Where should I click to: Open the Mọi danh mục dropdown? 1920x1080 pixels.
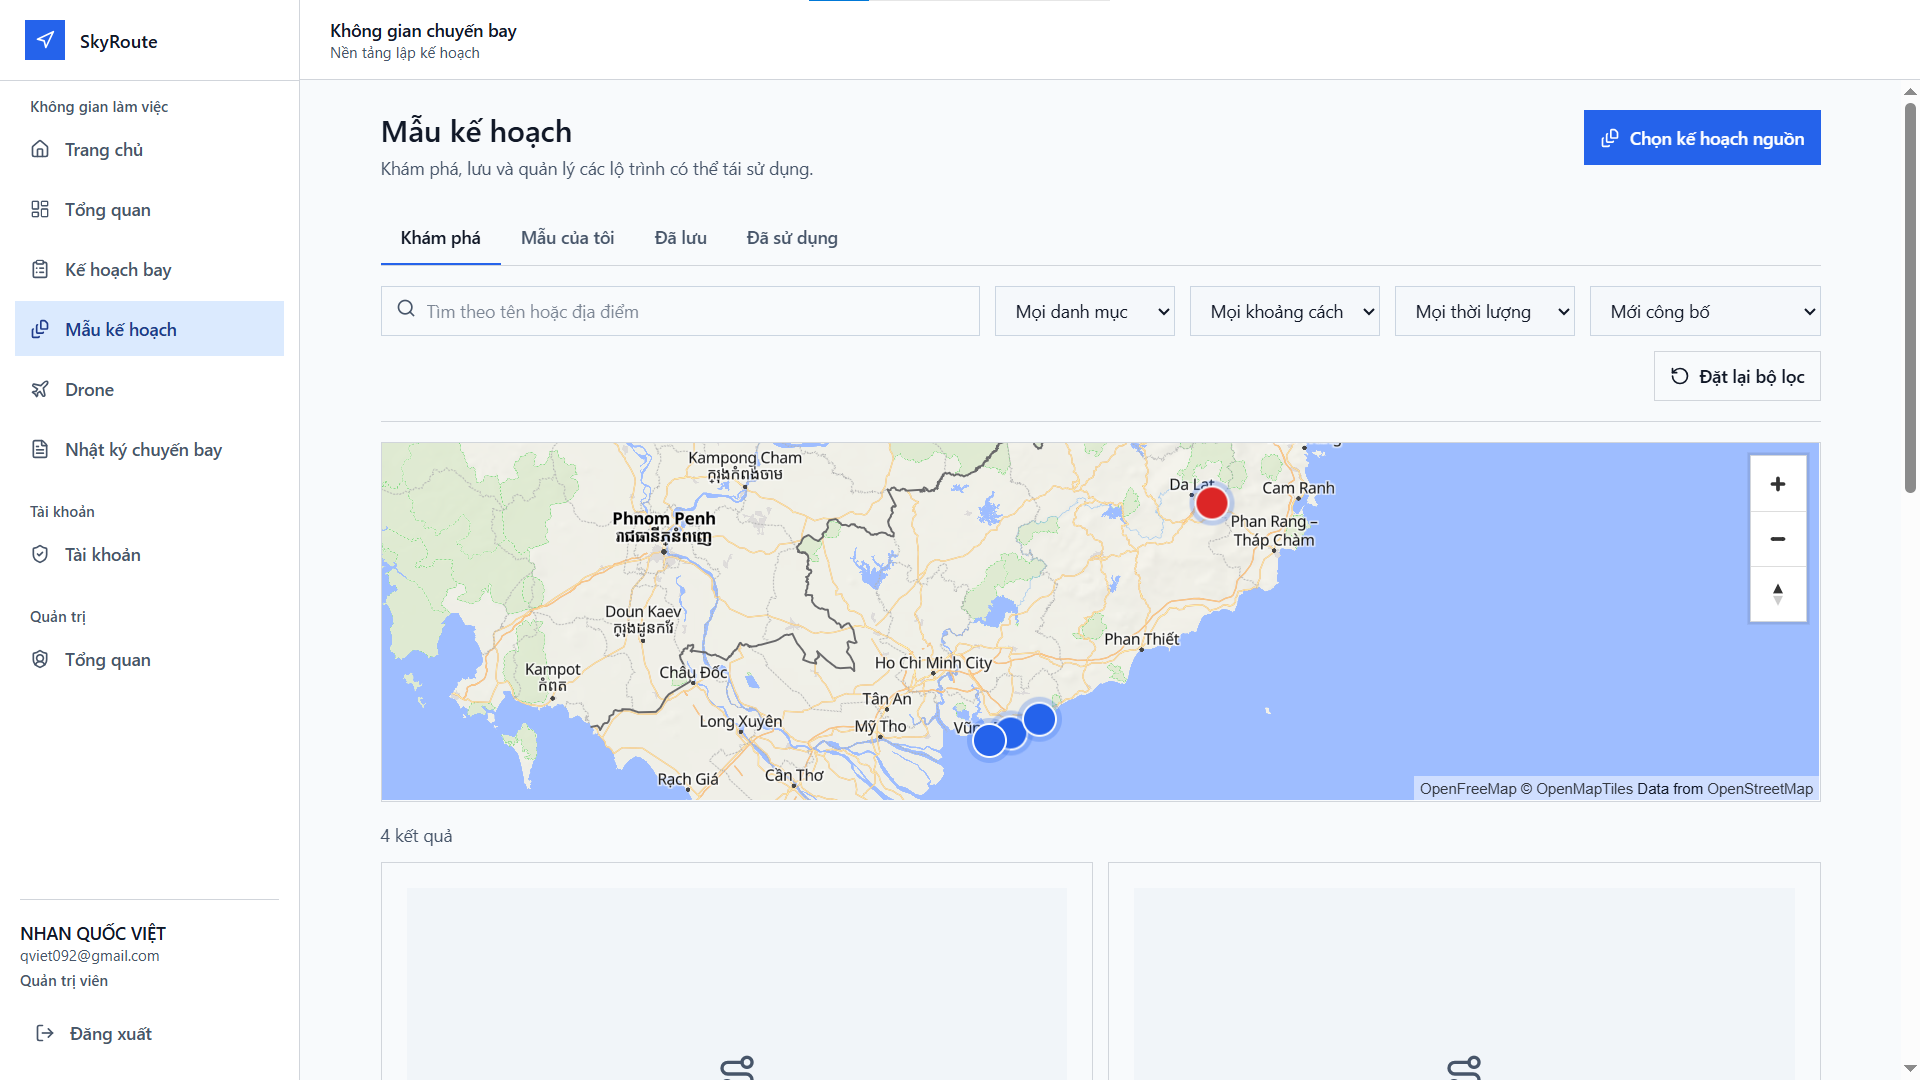coord(1084,311)
